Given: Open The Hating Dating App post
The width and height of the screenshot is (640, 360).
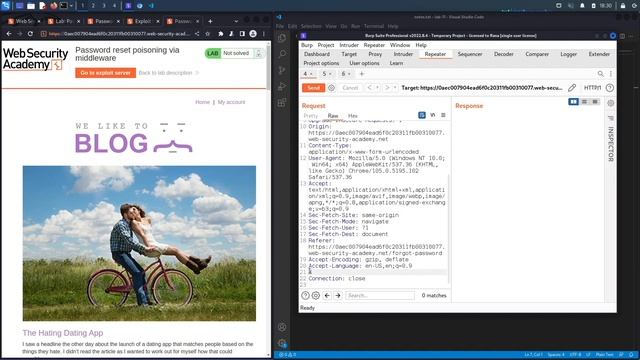Looking at the screenshot, I should [x=63, y=333].
